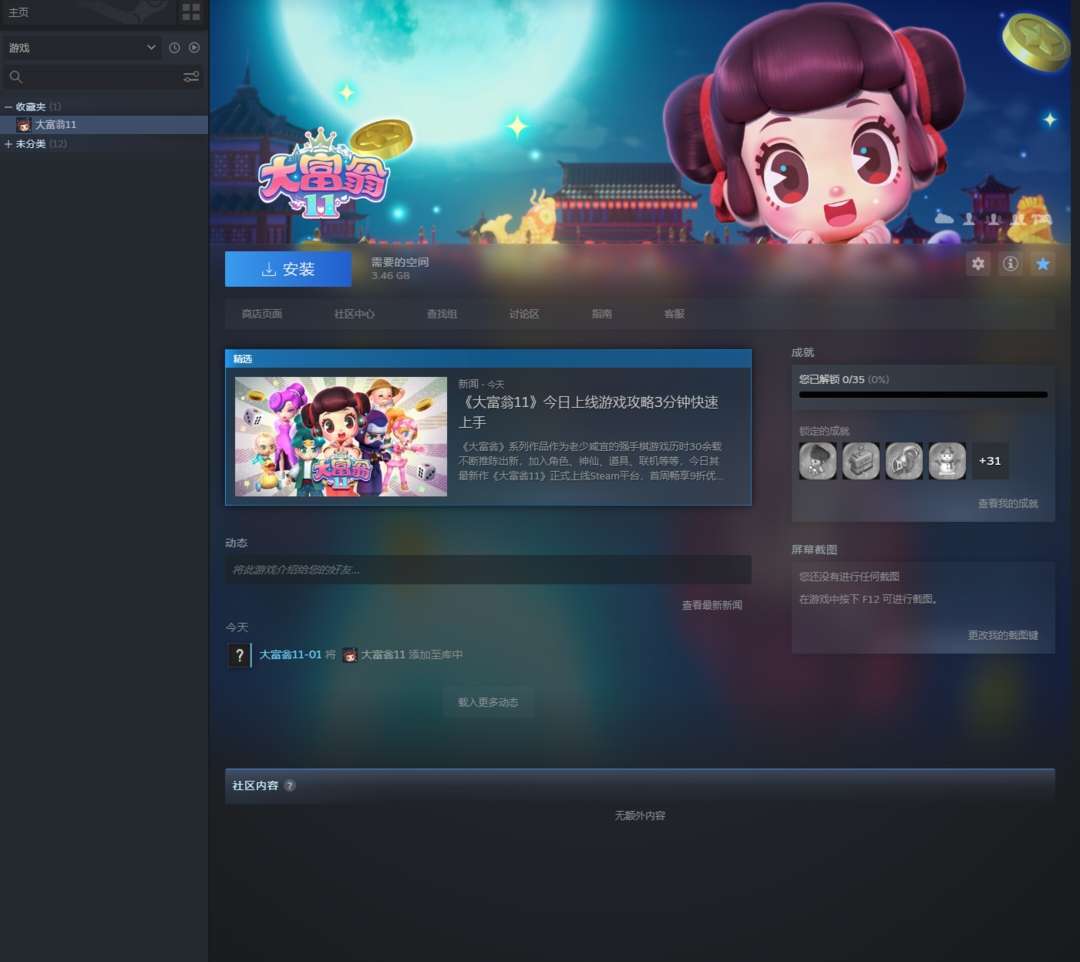Screen dimensions: 1080x962
Task: Sort library by recent activity clock icon
Action: click(174, 48)
